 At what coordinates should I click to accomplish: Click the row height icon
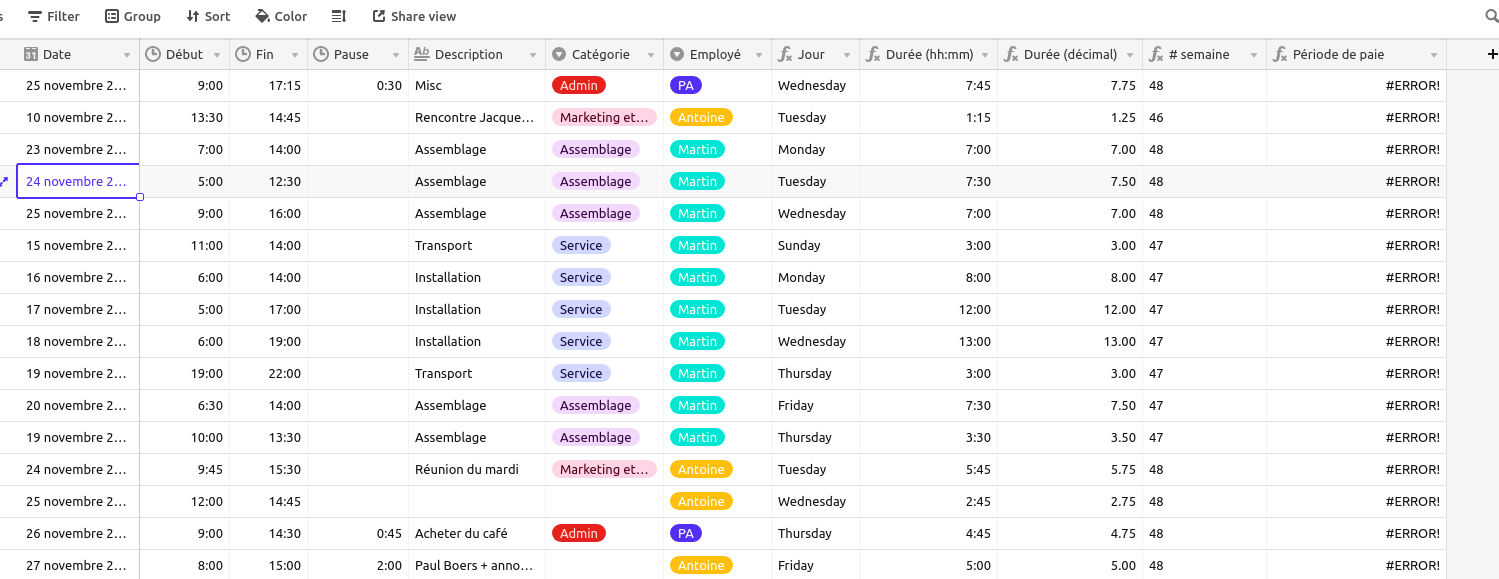[339, 16]
